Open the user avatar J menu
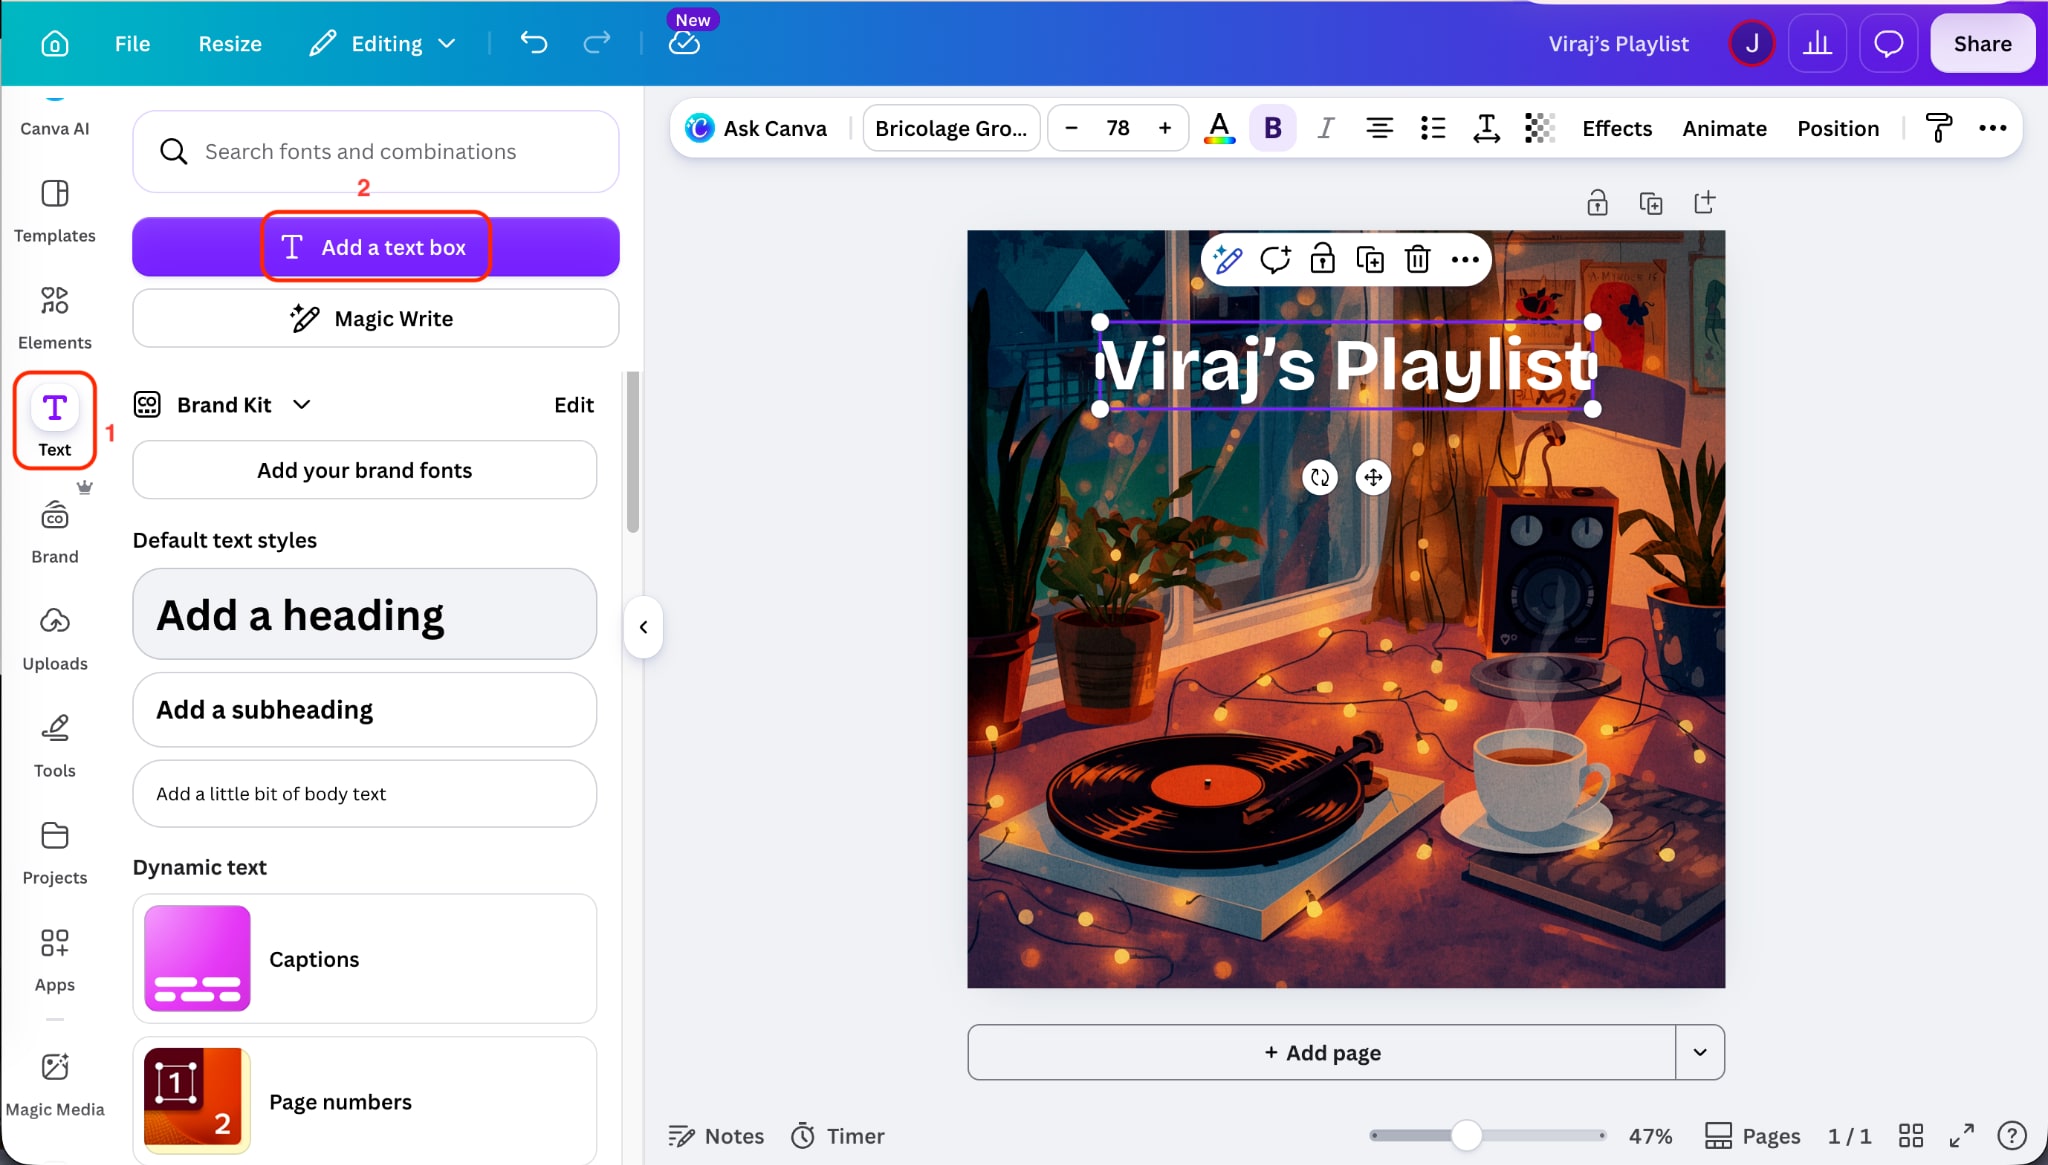2048x1165 pixels. coord(1751,43)
